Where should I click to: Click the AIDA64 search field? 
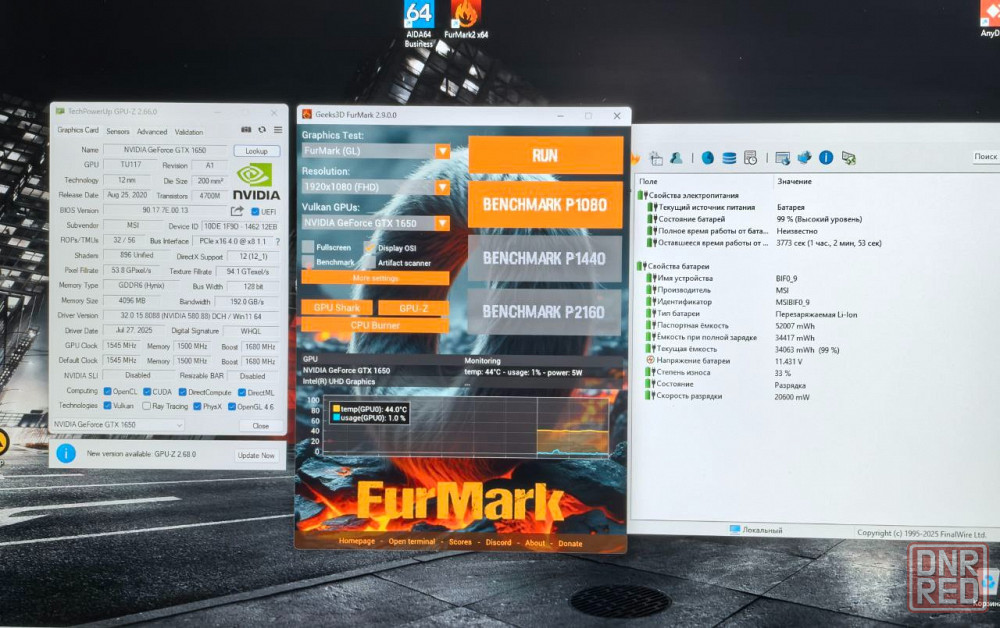[x=985, y=157]
